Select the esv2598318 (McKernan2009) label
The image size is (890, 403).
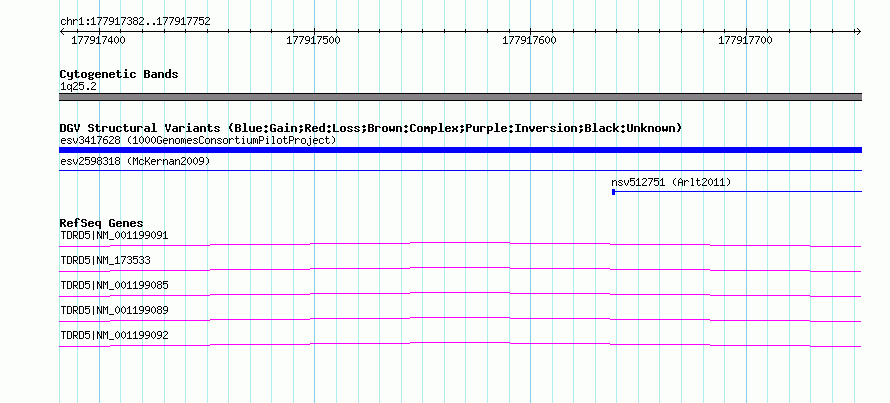pyautogui.click(x=135, y=162)
